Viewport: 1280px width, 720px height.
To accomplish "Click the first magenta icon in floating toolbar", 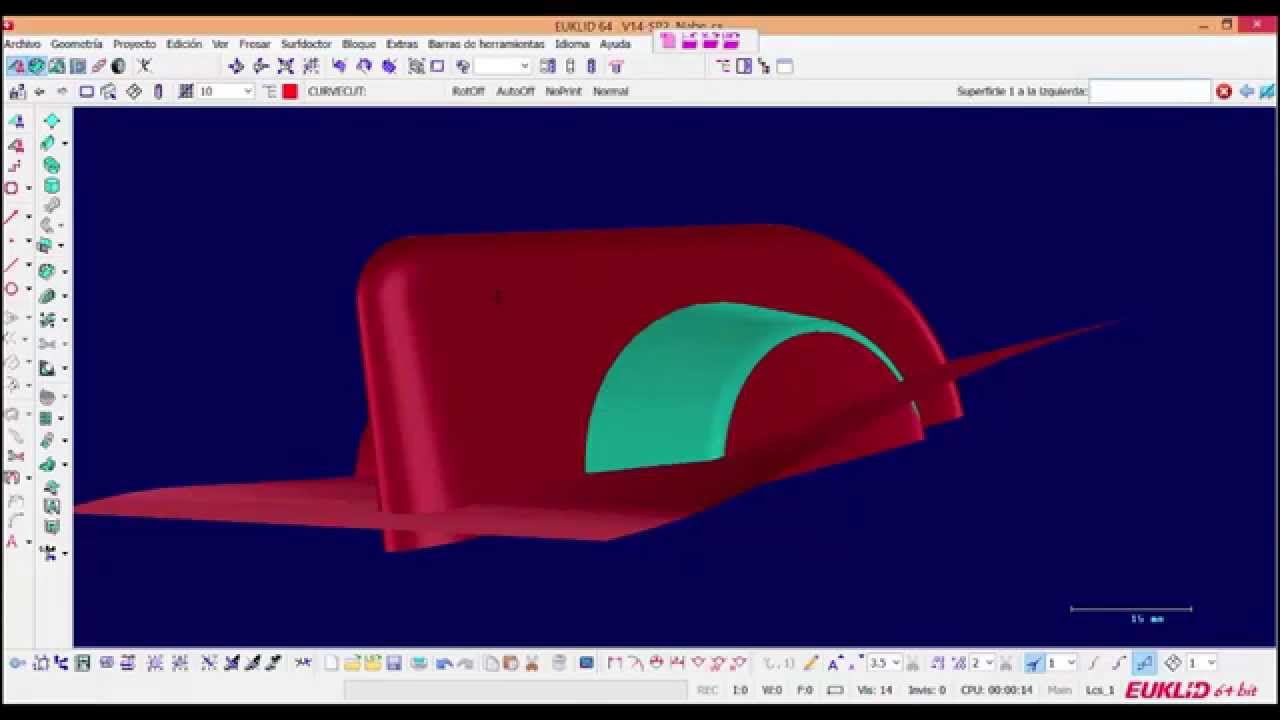I will (668, 41).
